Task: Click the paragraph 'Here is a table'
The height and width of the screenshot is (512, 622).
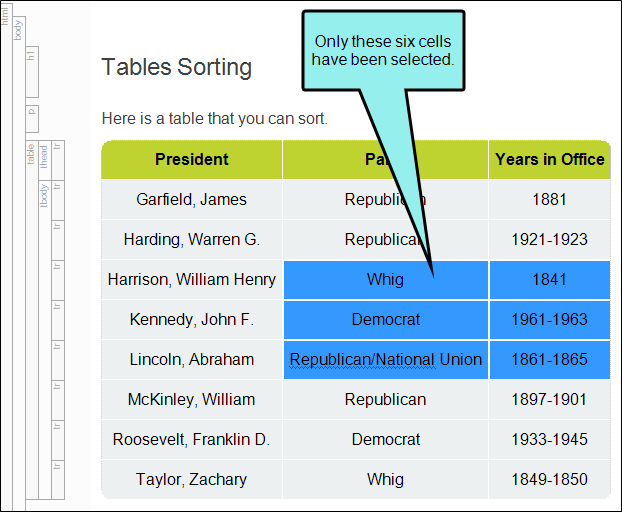Action: [x=215, y=119]
